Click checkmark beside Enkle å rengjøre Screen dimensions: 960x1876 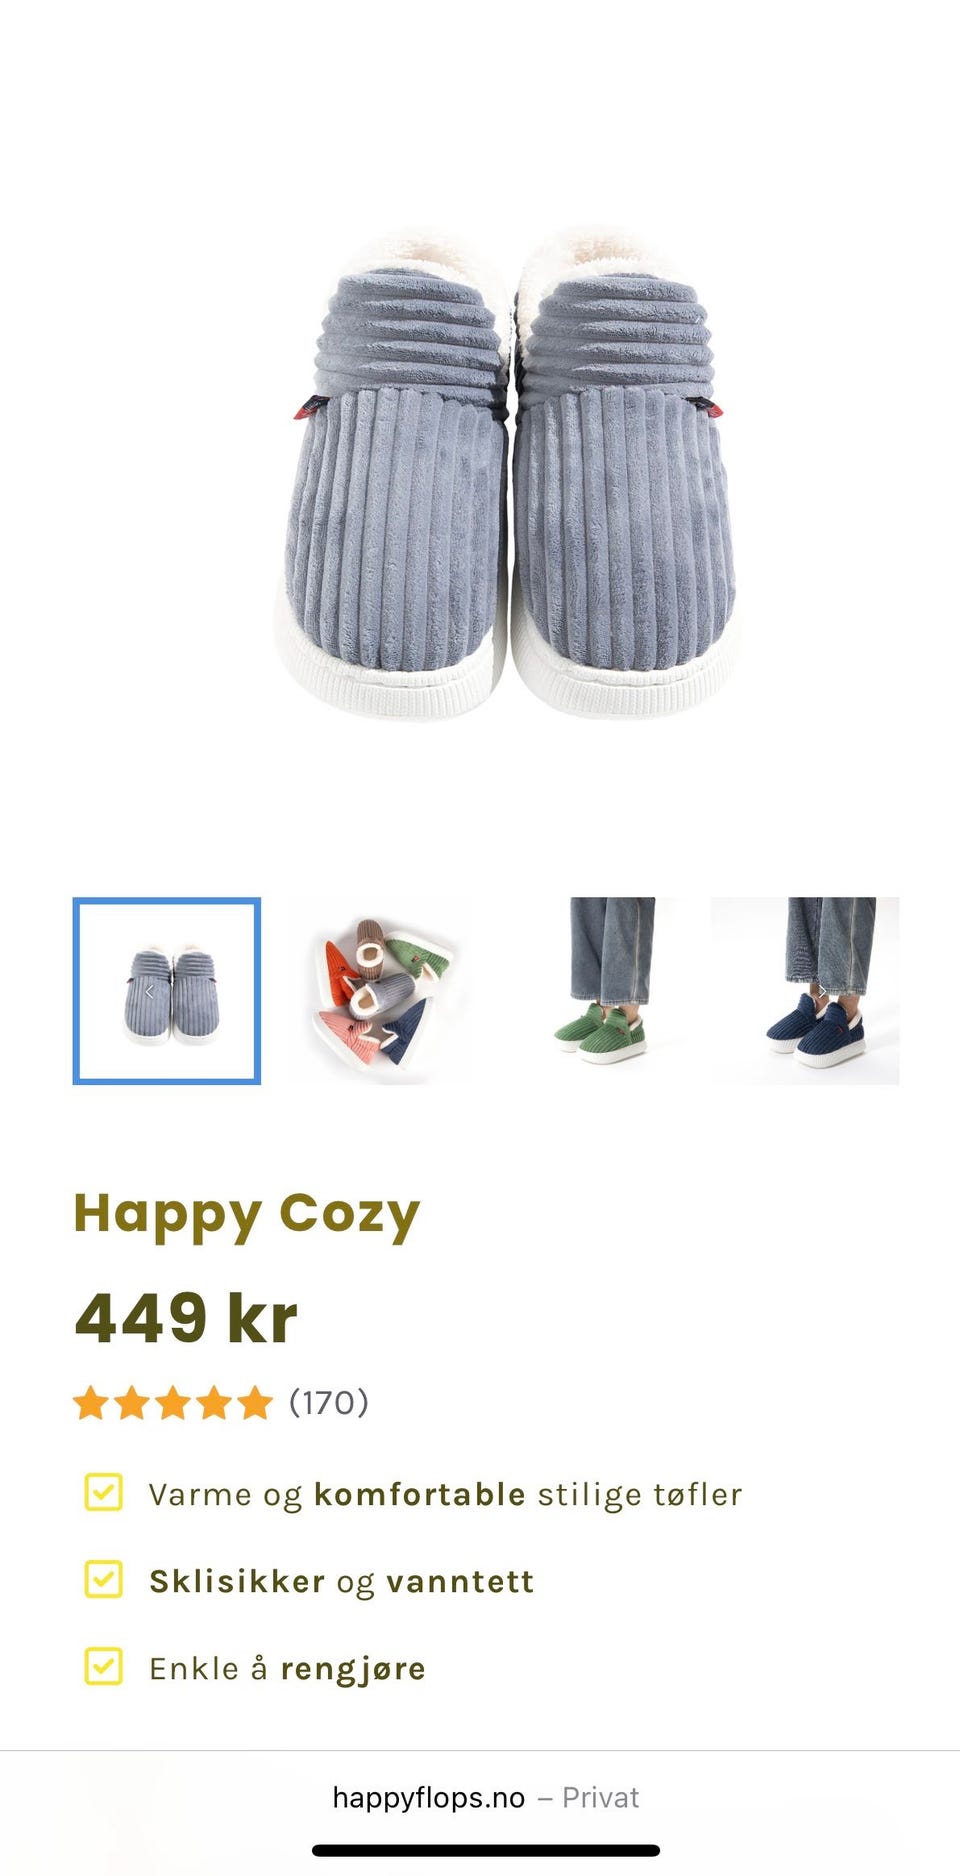tap(104, 1666)
